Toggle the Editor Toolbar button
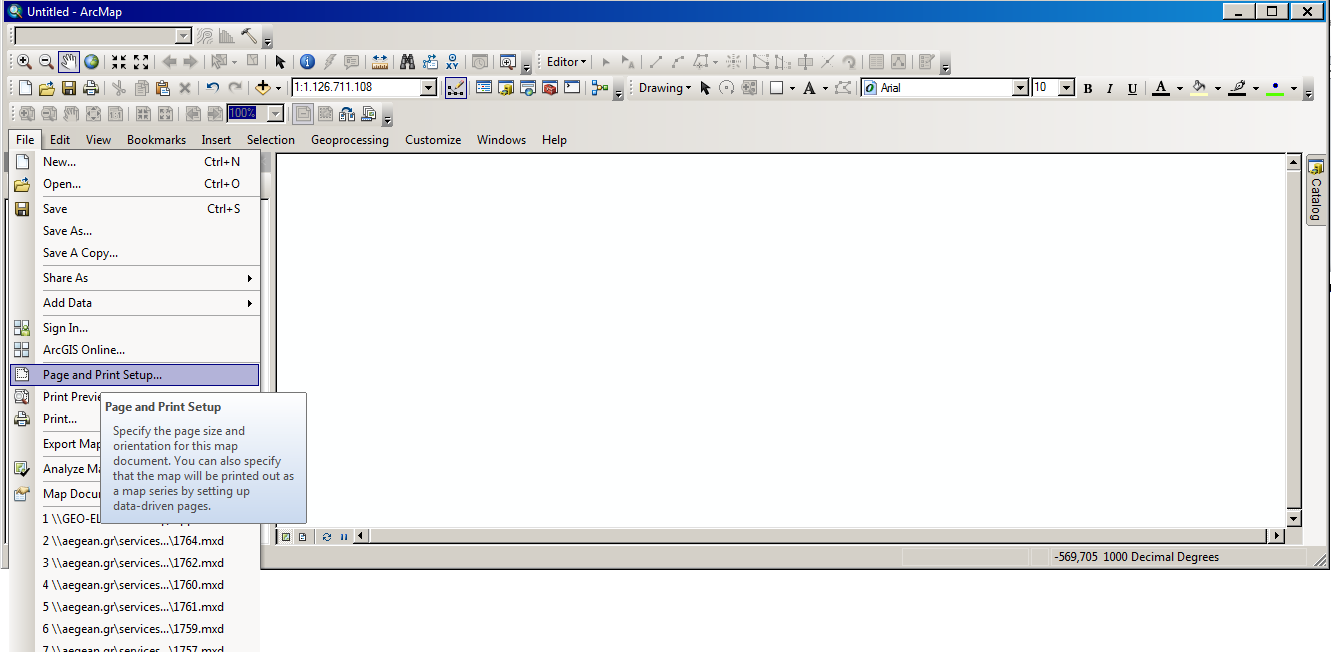The height and width of the screenshot is (652, 1331). click(455, 88)
